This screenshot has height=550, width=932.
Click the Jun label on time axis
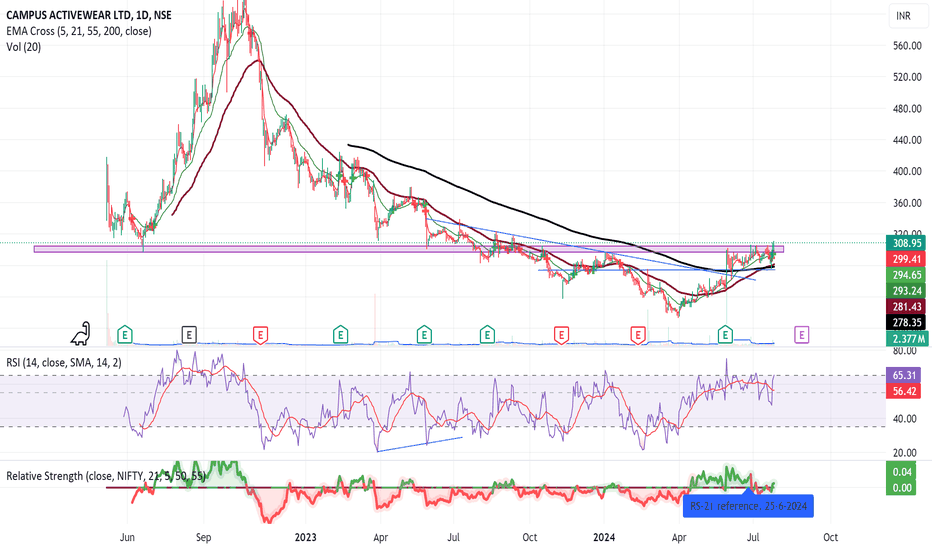(127, 537)
